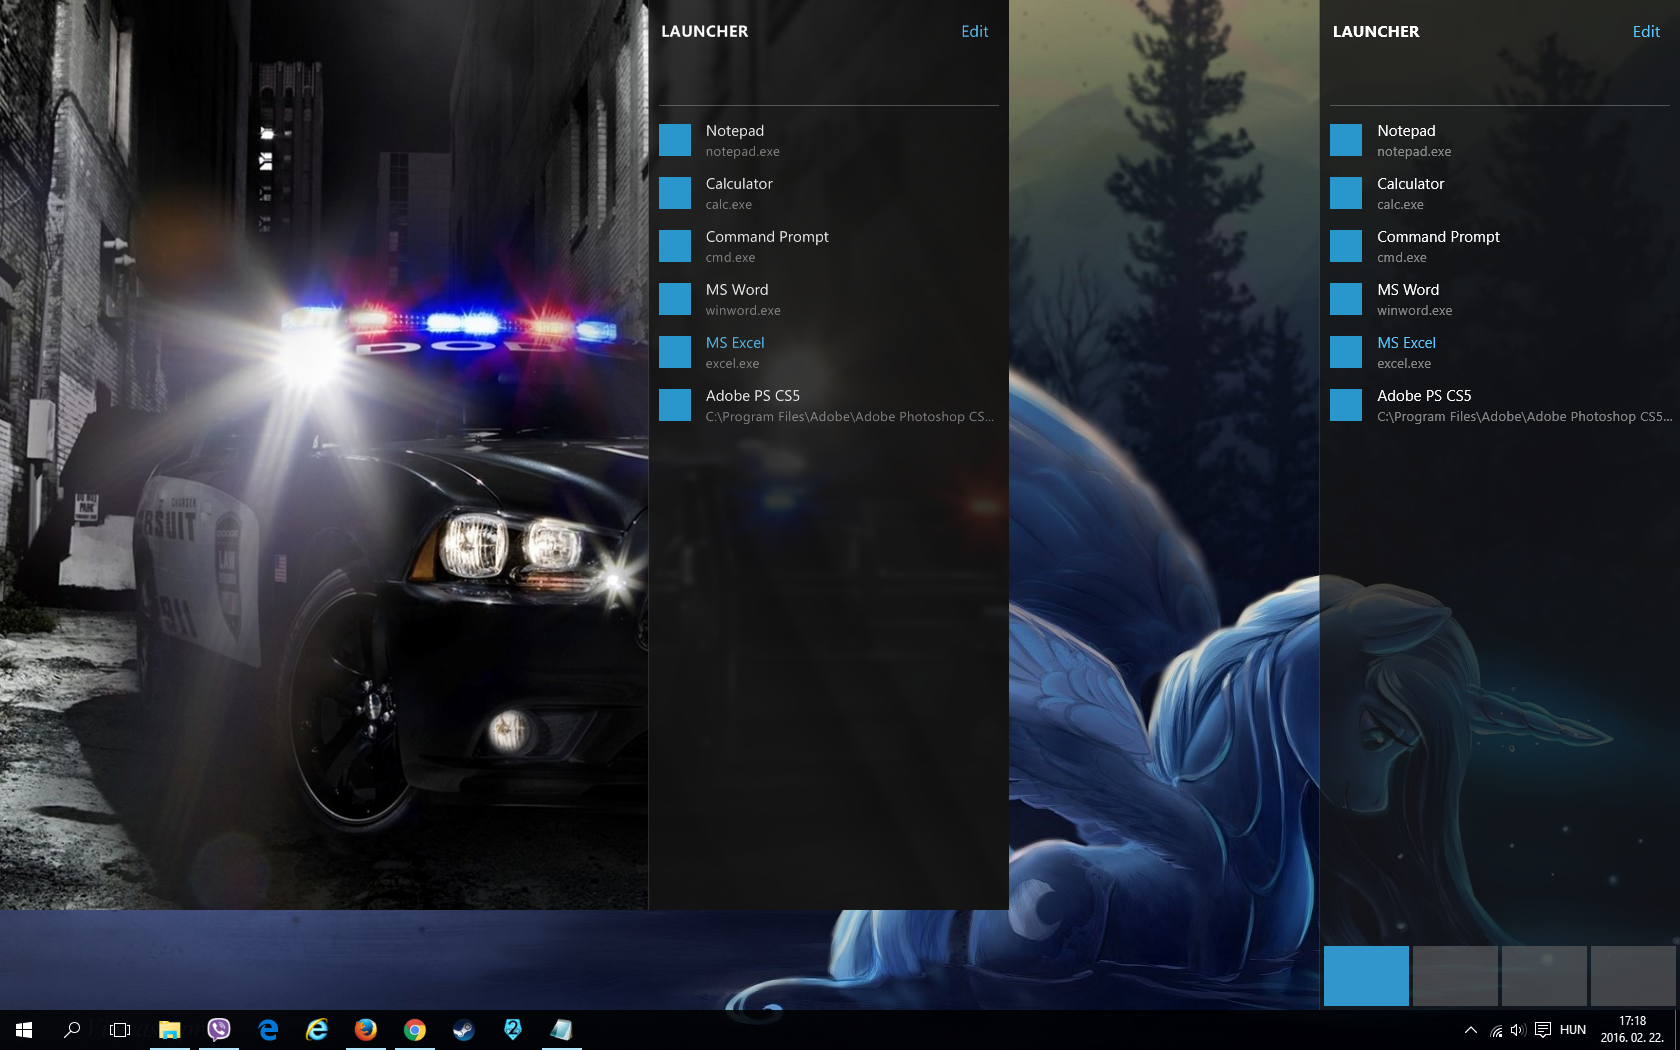Image resolution: width=1680 pixels, height=1050 pixels.
Task: Open Firefox from the taskbar
Action: click(x=366, y=1029)
